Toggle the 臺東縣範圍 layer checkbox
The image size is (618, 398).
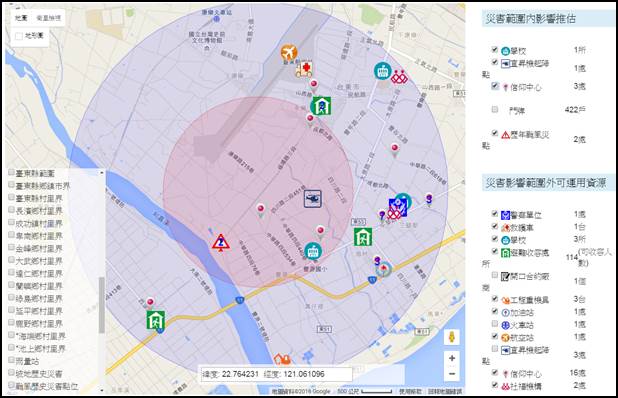click(11, 173)
